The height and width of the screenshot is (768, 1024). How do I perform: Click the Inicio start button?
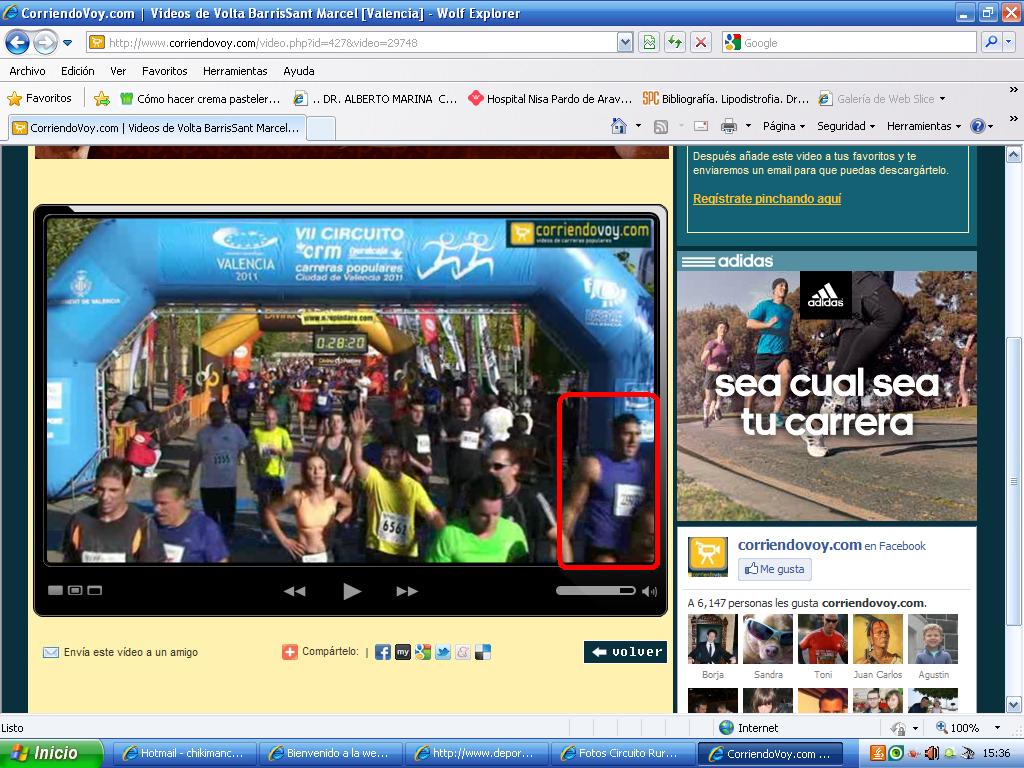coord(52,753)
